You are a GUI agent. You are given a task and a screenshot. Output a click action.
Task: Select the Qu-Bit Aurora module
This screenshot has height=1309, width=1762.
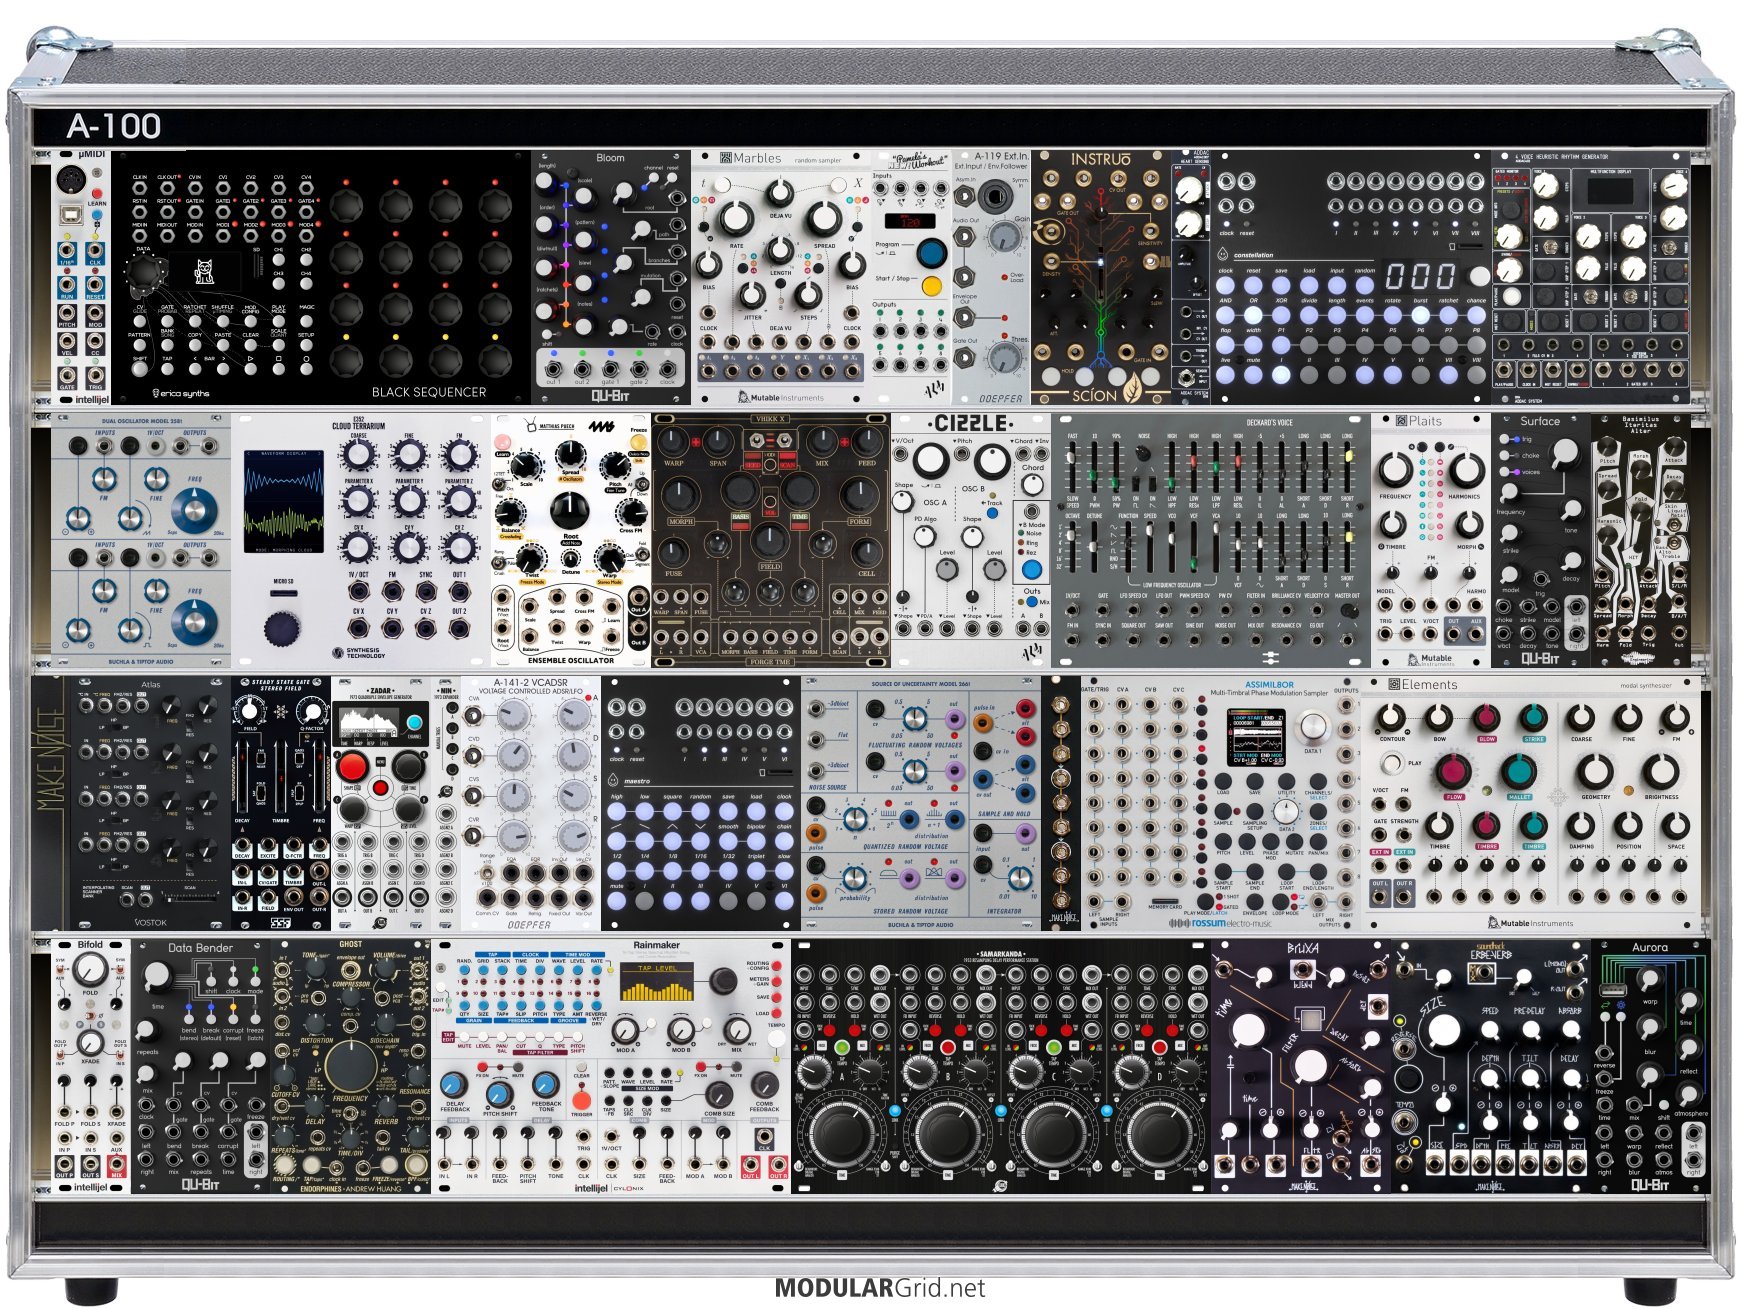coord(1650,1067)
